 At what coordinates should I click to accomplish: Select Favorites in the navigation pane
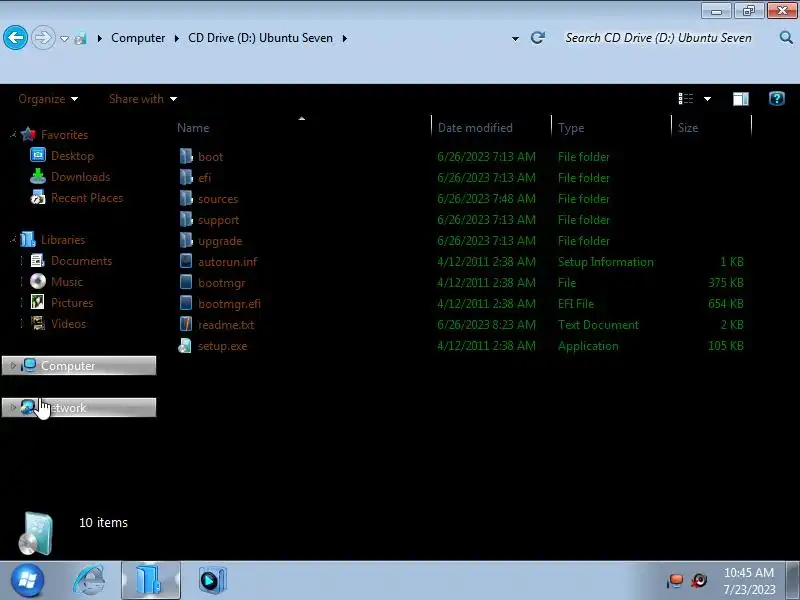pyautogui.click(x=64, y=135)
